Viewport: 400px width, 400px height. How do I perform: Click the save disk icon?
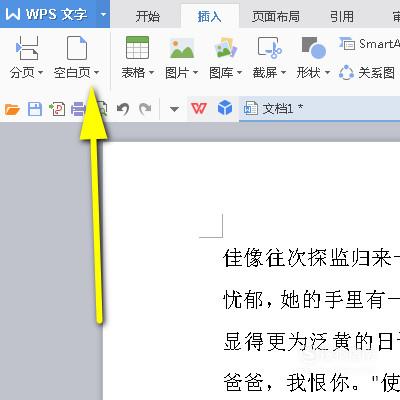[35, 109]
